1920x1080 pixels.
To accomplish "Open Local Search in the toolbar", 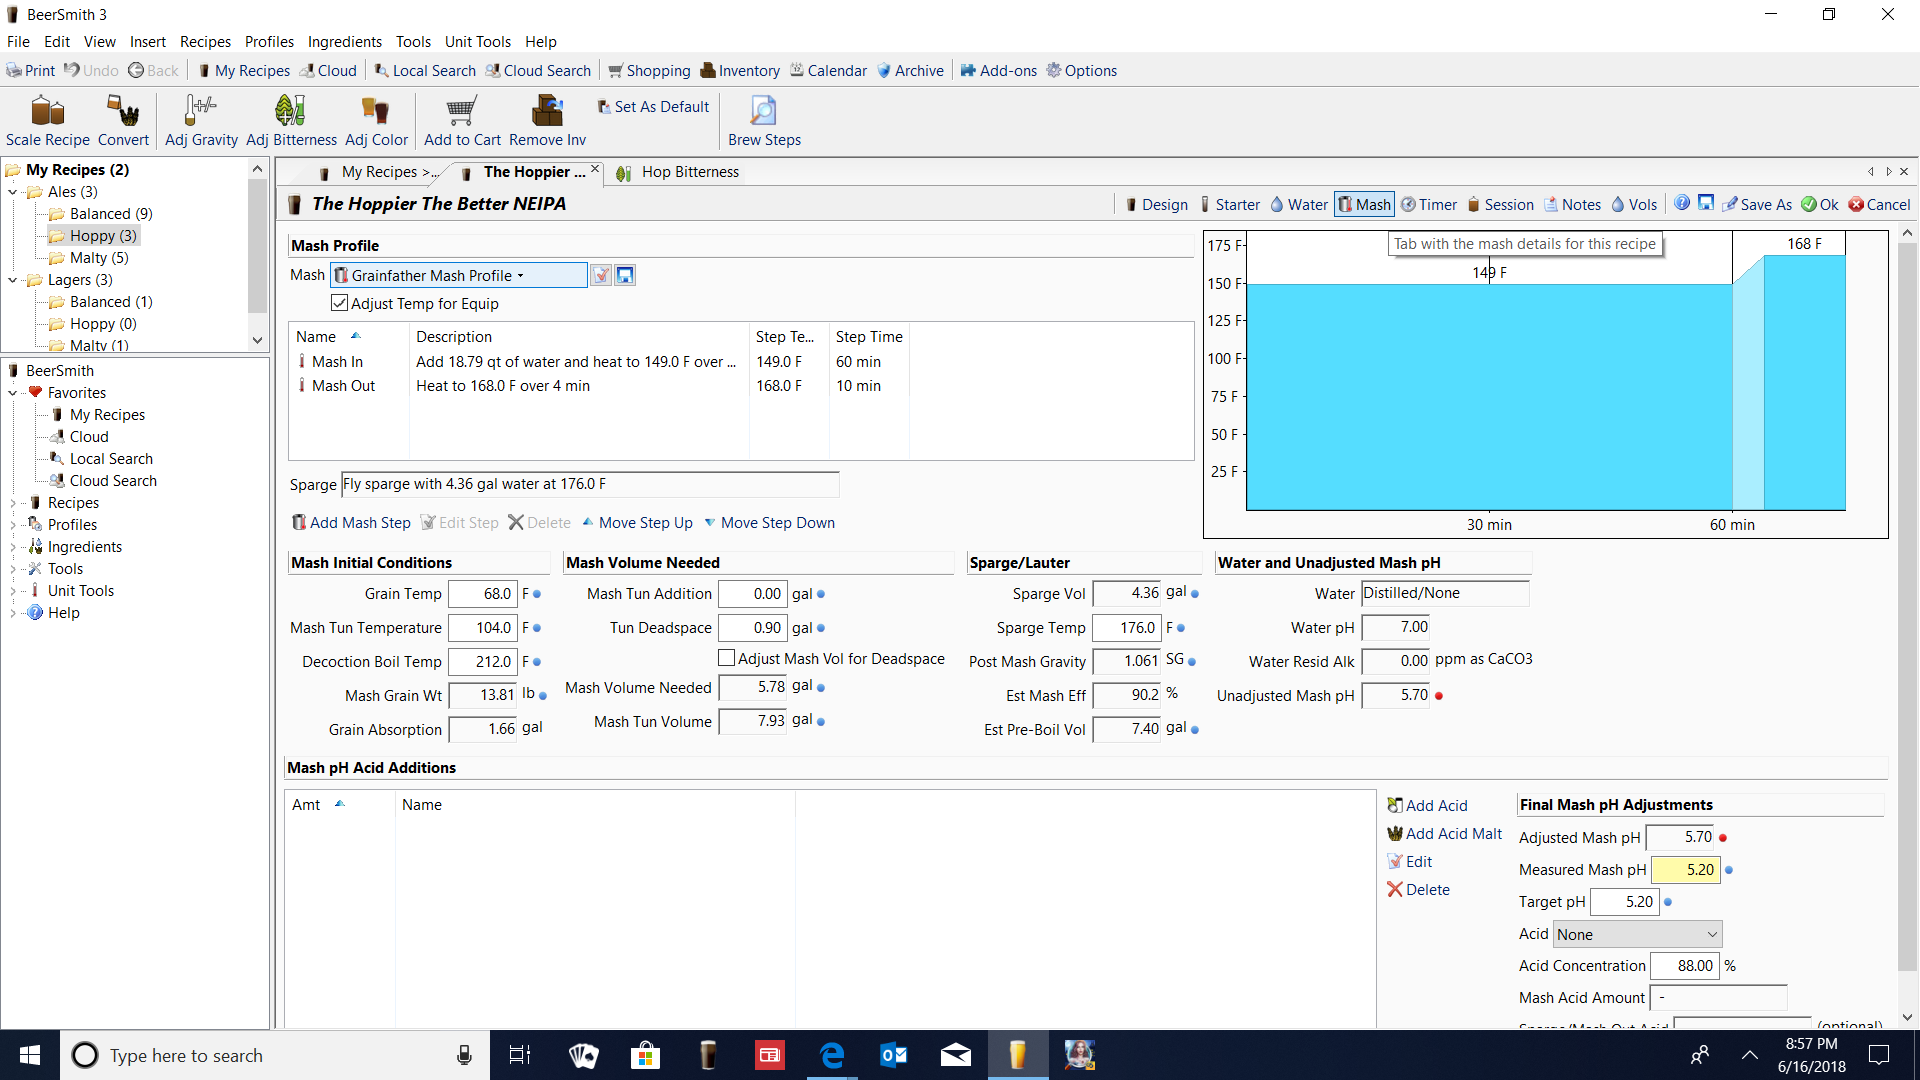I will 425,71.
